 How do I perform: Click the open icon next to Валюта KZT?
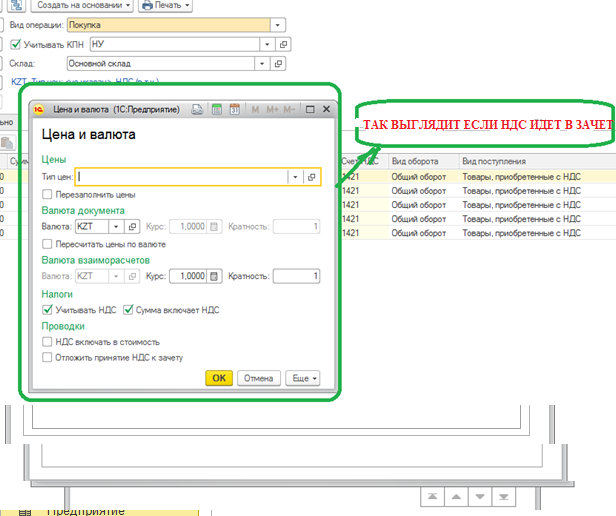(132, 227)
